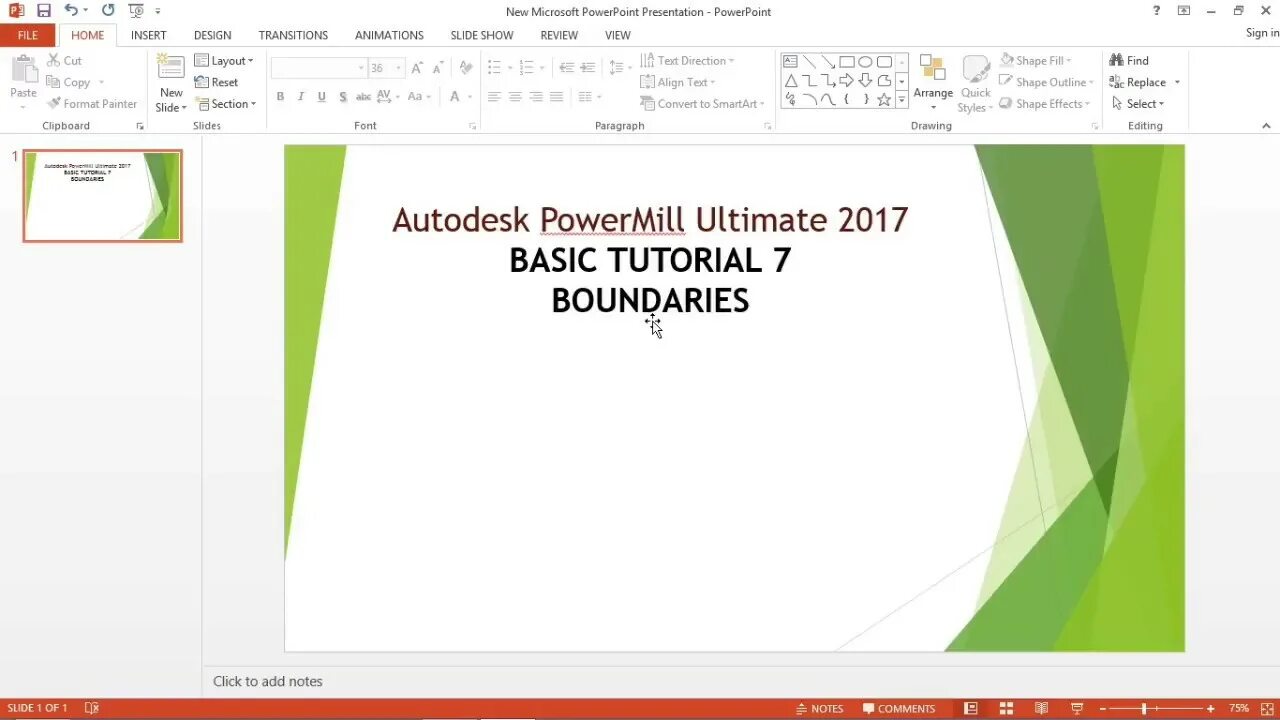Click Increase Font Size button
The height and width of the screenshot is (720, 1280).
(418, 68)
